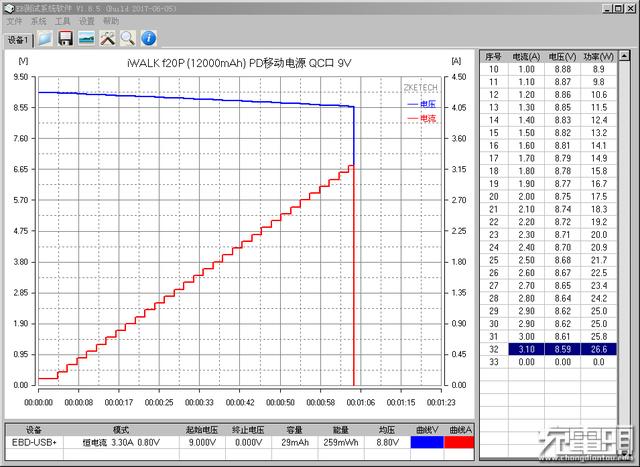Select row 33 with zero values
Screen dimensions: 640x467
pyautogui.click(x=548, y=362)
